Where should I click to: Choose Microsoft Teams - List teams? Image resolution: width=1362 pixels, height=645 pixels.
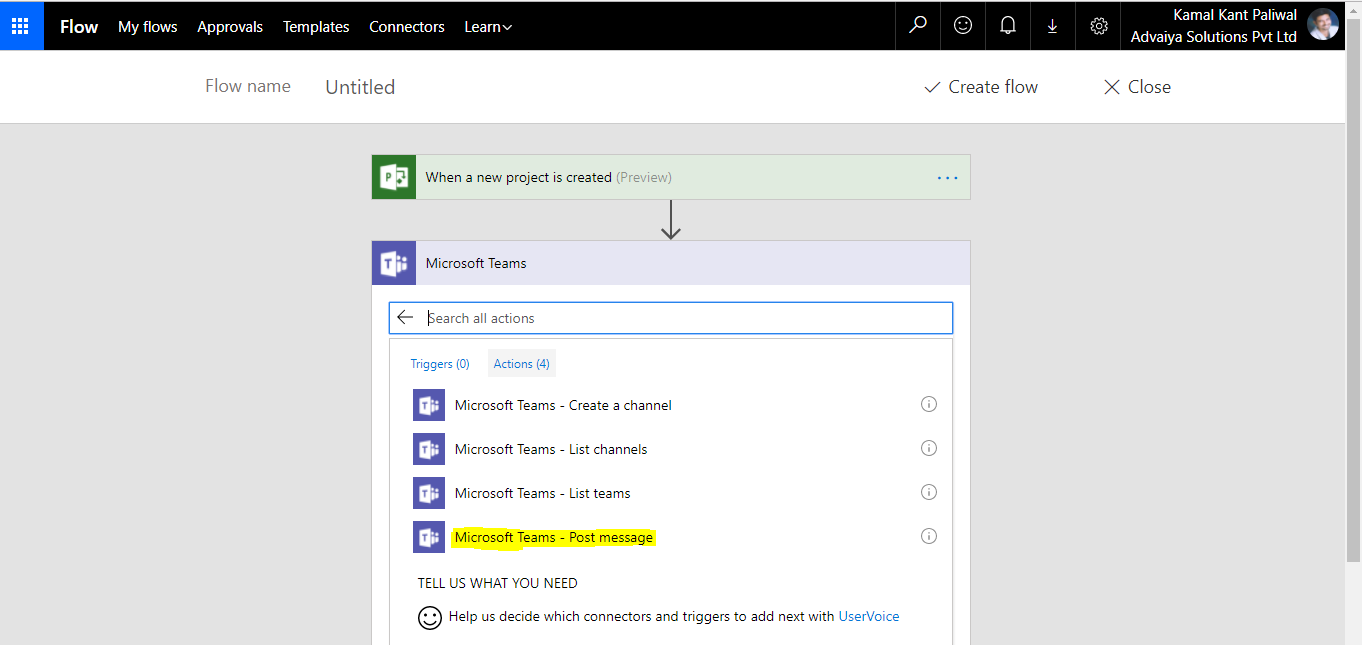[543, 493]
